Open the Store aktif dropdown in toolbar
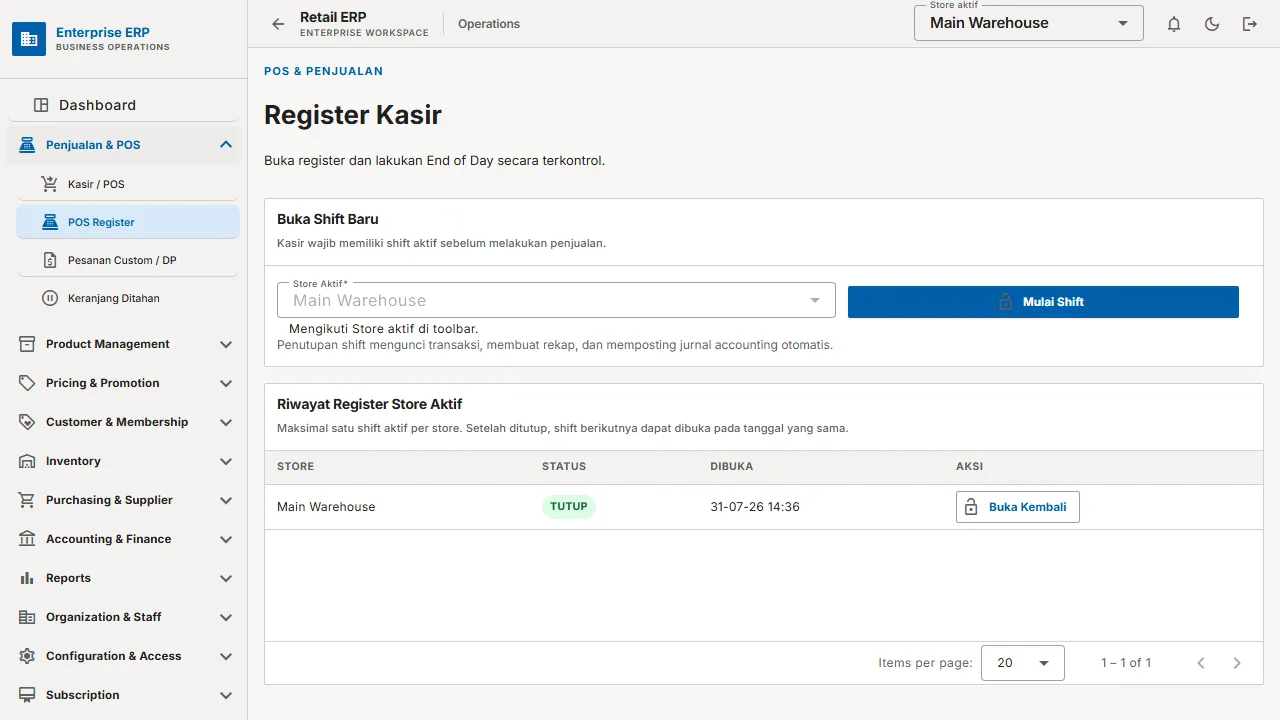The image size is (1280, 720). (x=1028, y=23)
